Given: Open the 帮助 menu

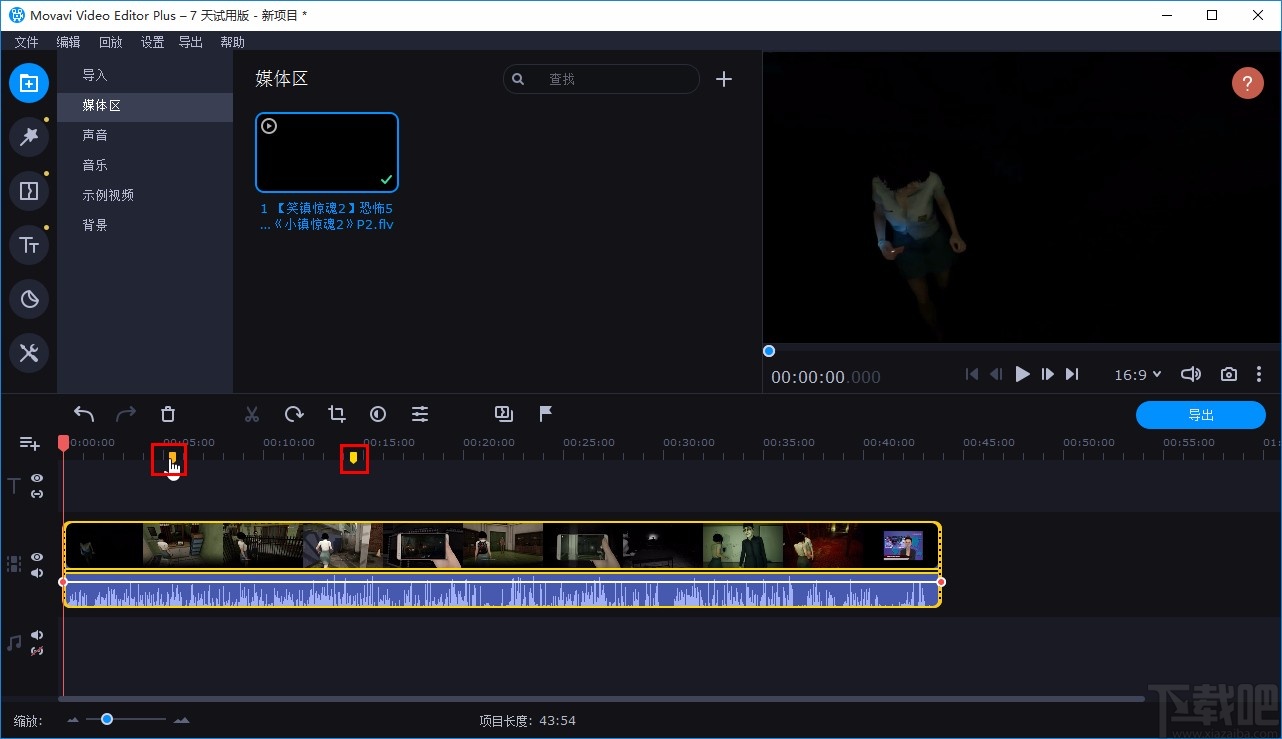Looking at the screenshot, I should [232, 42].
